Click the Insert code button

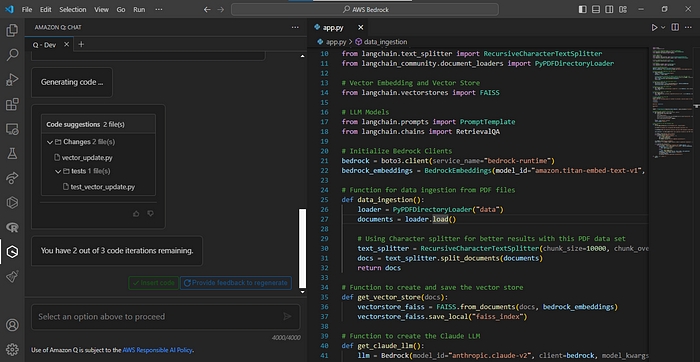(x=154, y=283)
